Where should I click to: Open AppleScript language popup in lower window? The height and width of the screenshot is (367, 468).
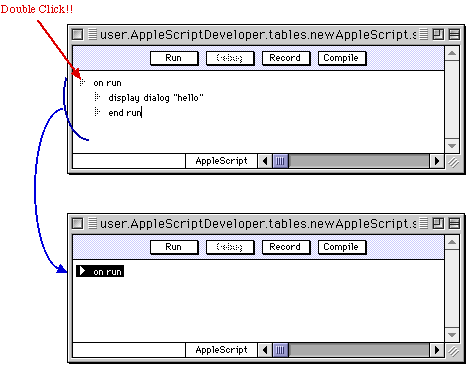(221, 350)
